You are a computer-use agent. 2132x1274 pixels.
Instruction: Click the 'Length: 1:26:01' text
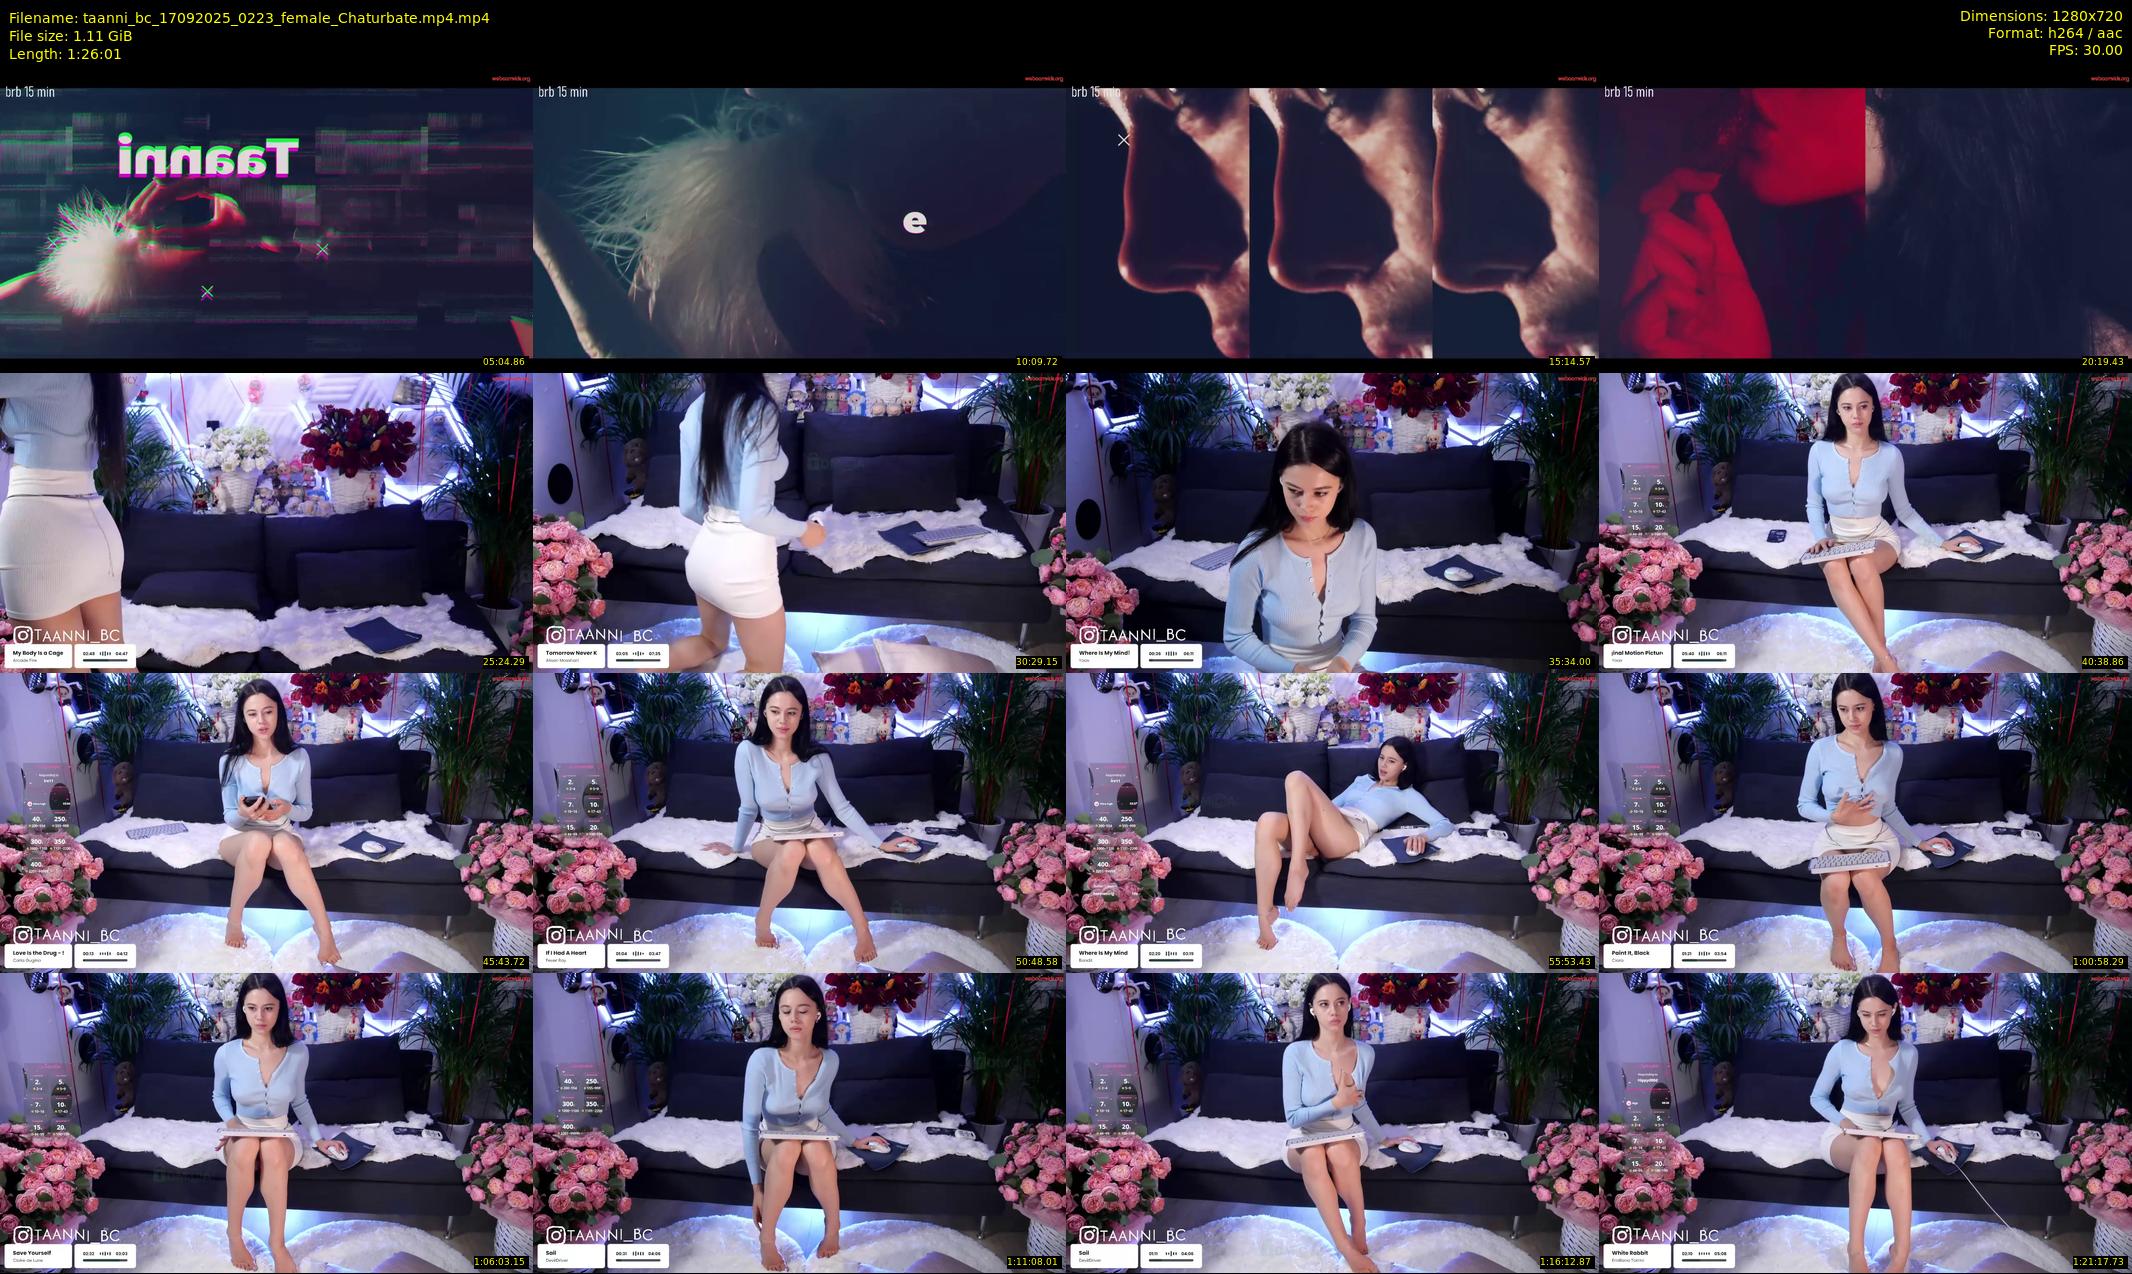click(x=65, y=54)
